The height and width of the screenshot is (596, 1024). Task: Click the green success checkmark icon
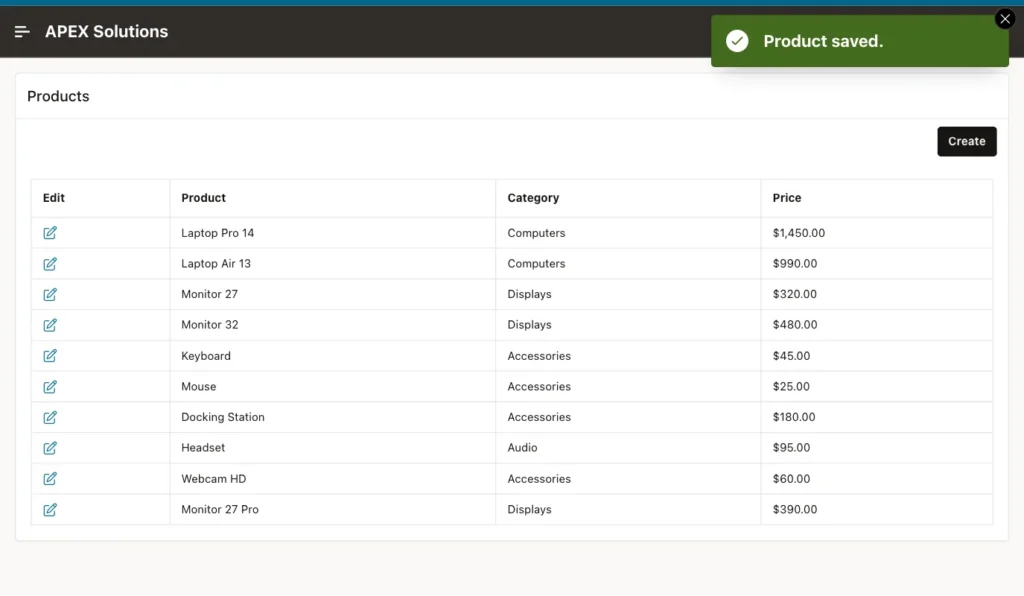point(737,41)
